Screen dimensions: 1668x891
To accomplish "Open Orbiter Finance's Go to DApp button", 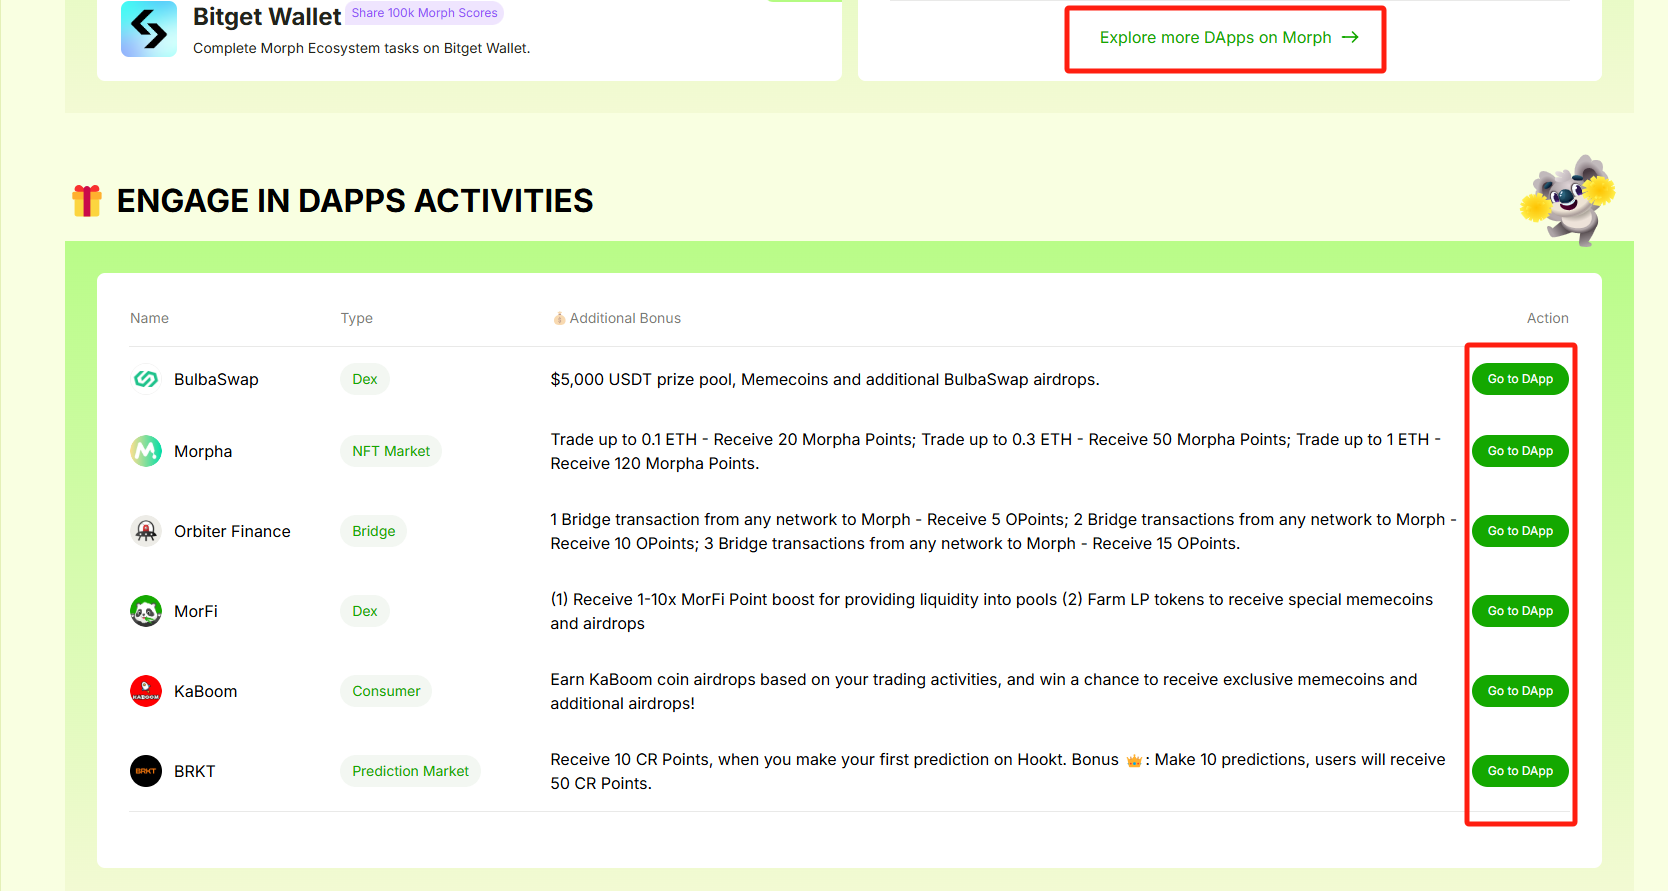I will (1519, 531).
